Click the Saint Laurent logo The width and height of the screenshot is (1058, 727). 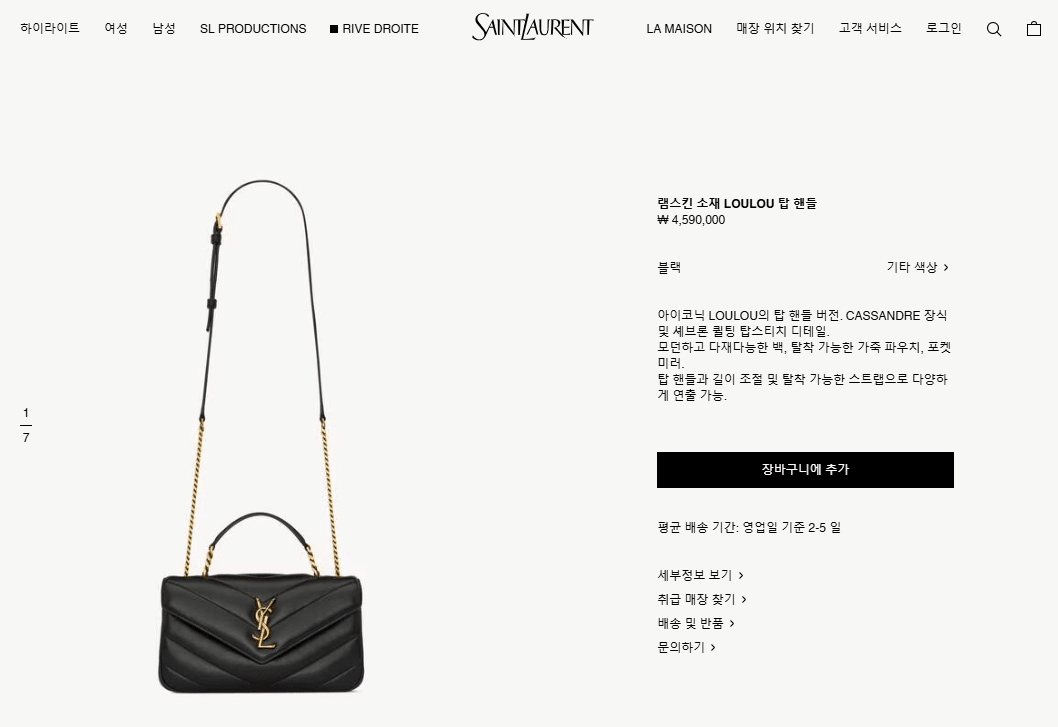tap(532, 27)
